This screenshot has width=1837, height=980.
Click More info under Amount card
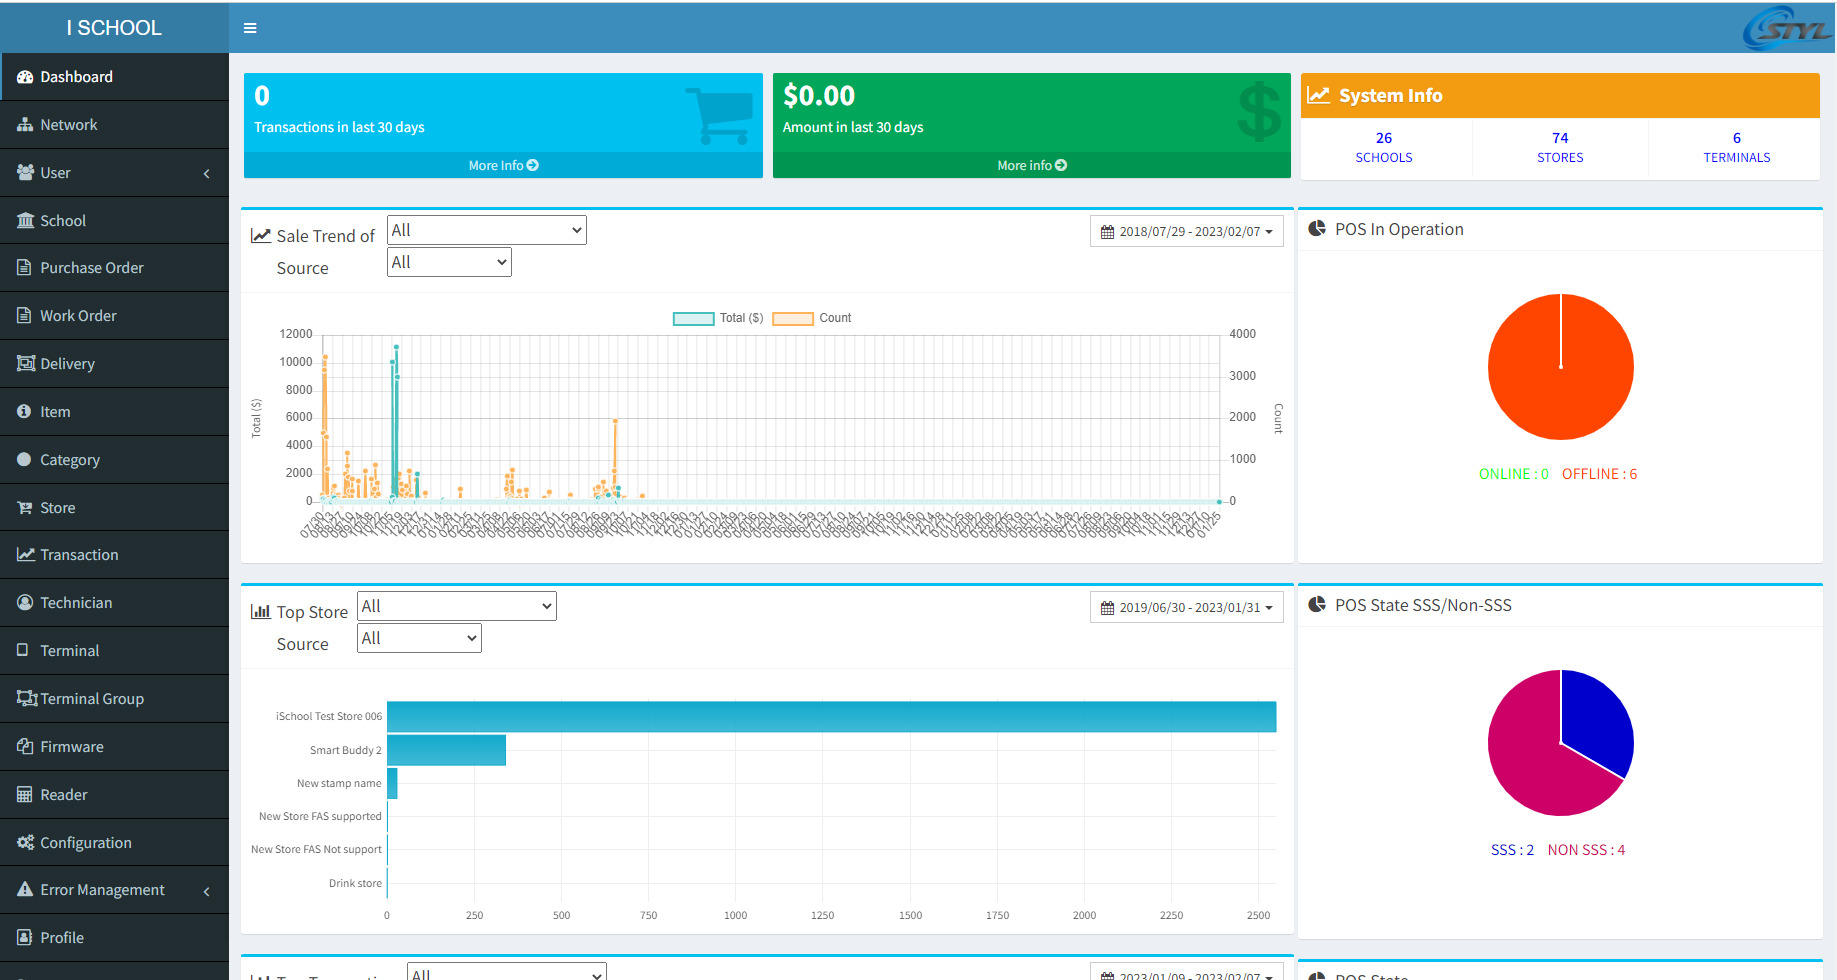1031,166
